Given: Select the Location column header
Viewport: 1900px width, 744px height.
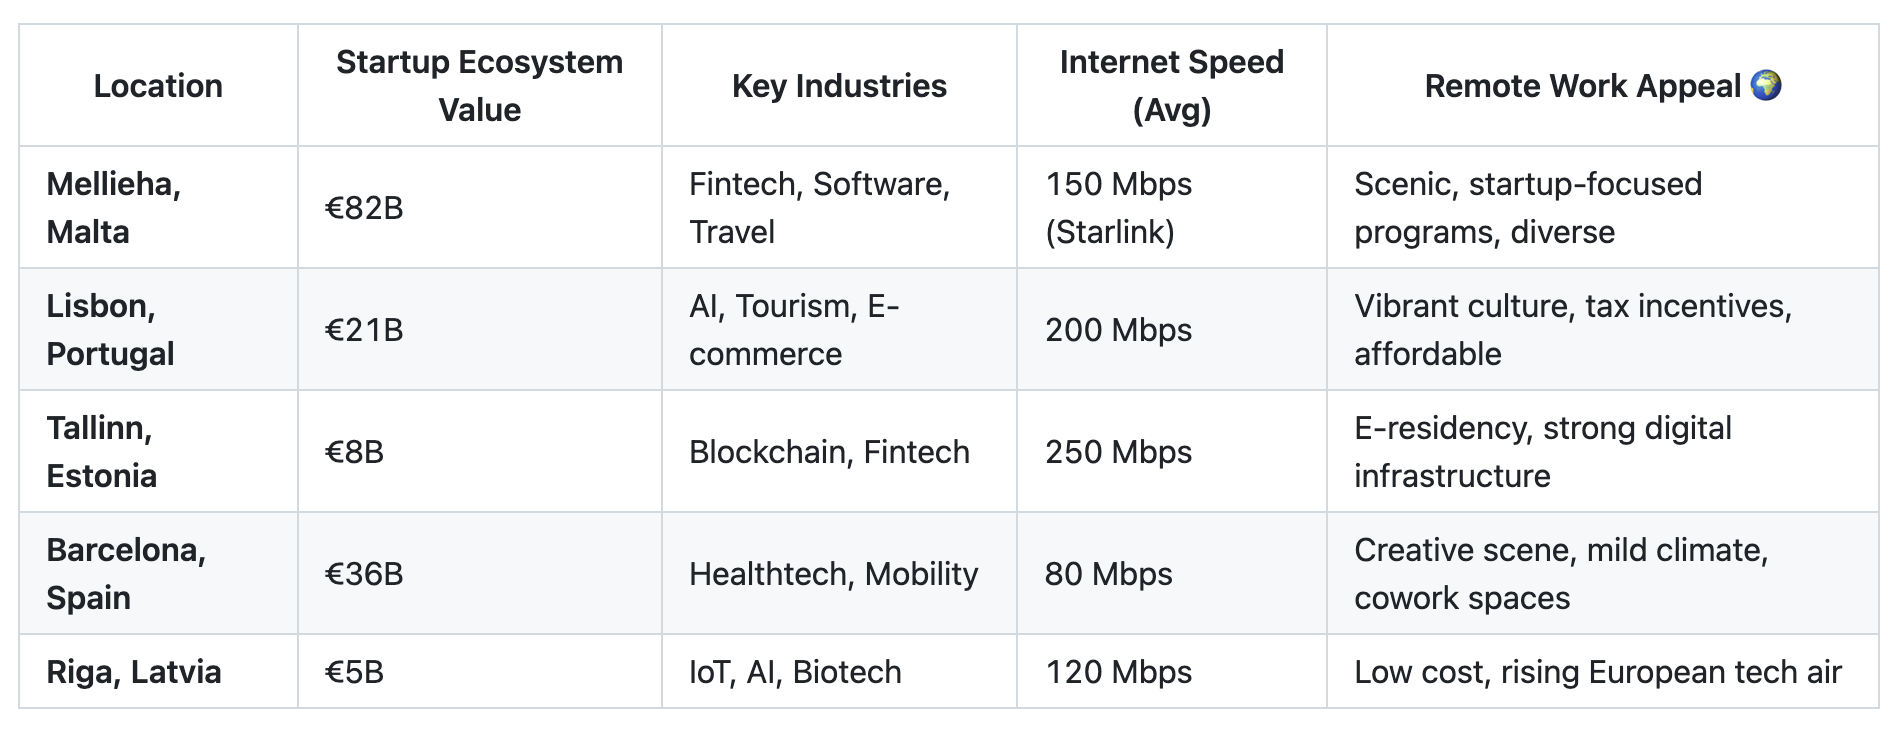Looking at the screenshot, I should click(x=158, y=86).
